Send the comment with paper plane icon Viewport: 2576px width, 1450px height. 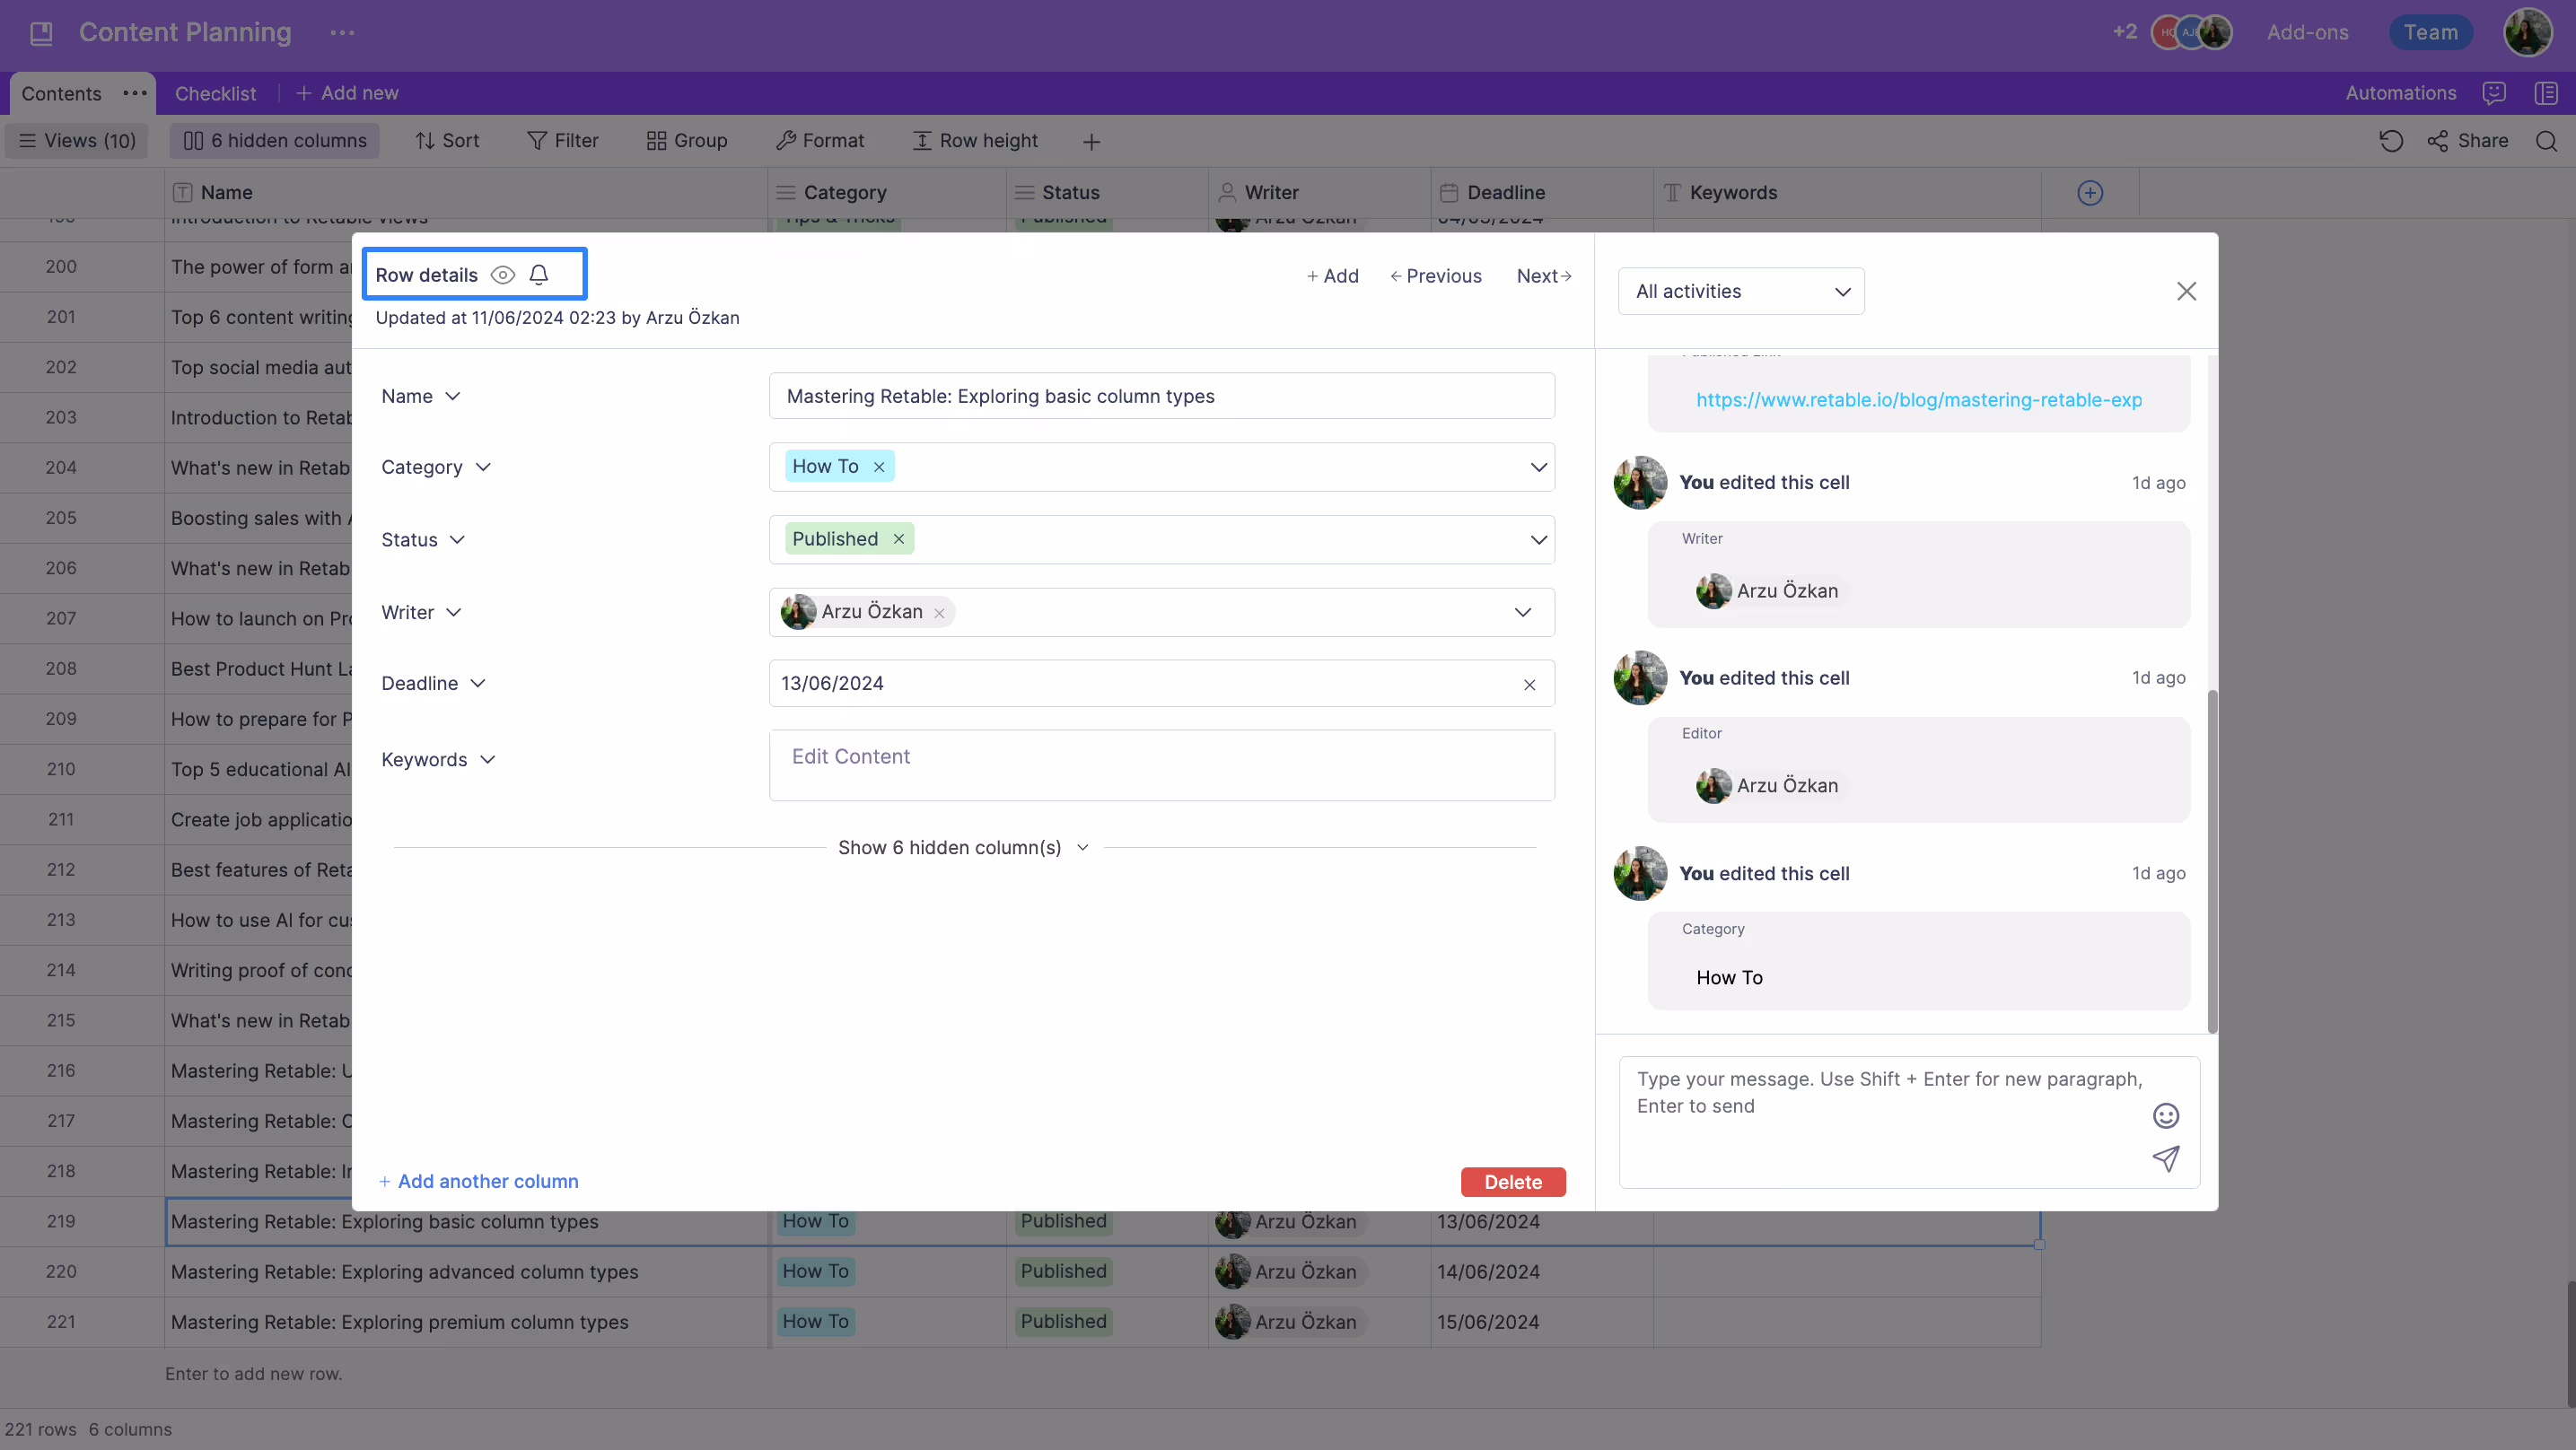[x=2166, y=1159]
